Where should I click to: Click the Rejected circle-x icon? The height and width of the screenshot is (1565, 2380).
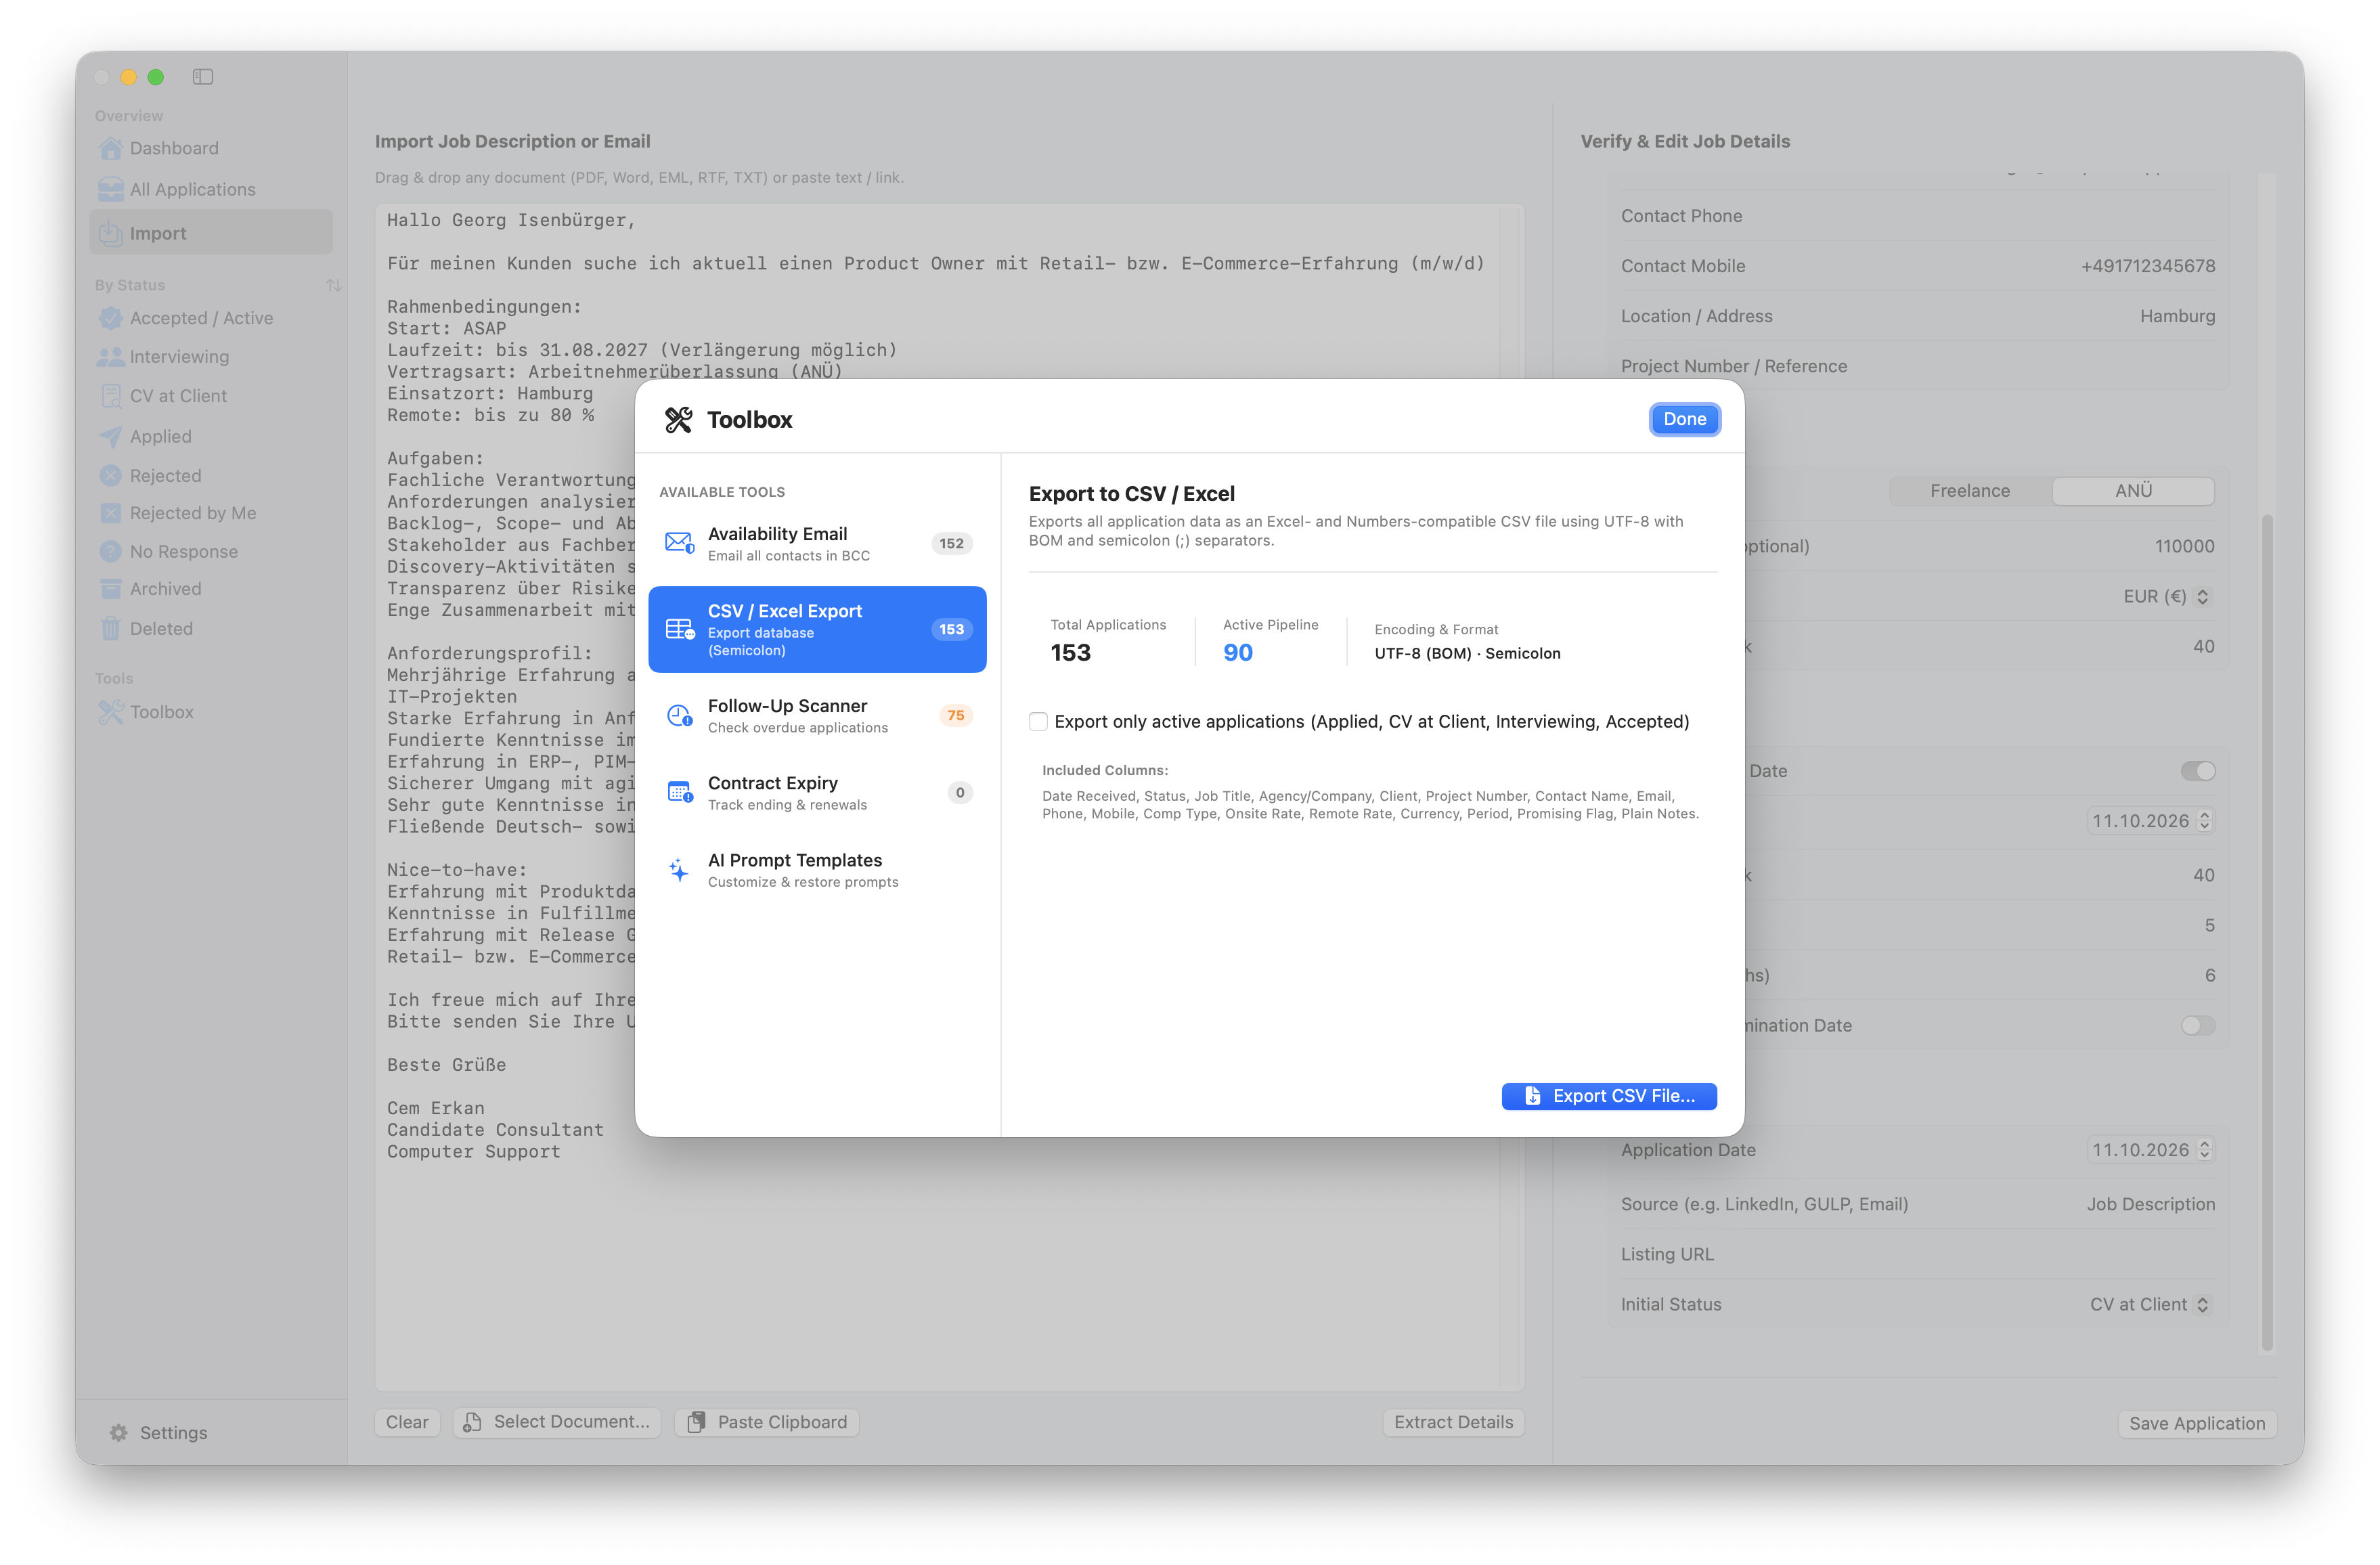coord(111,476)
